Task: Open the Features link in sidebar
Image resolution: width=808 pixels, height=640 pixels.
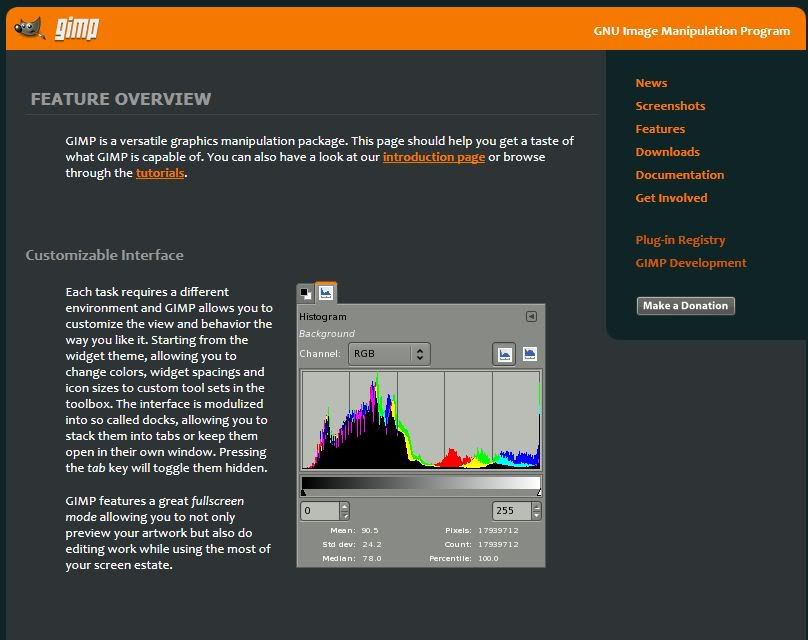Action: pyautogui.click(x=660, y=129)
